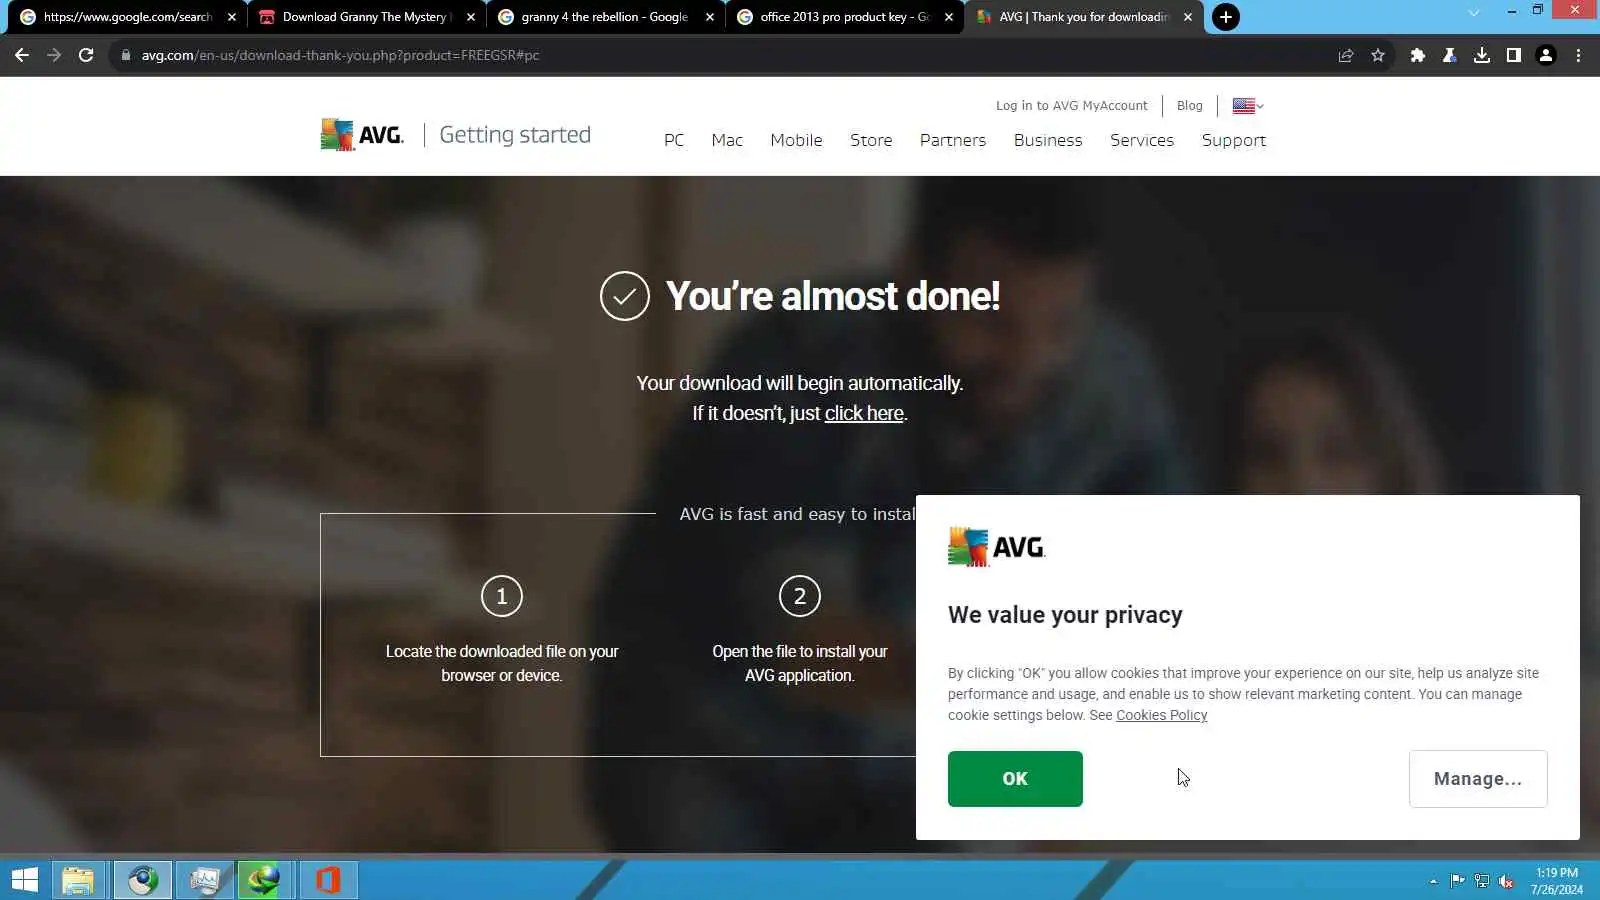This screenshot has width=1600, height=900.
Task: Open the browser profile avatar
Action: (x=1546, y=55)
